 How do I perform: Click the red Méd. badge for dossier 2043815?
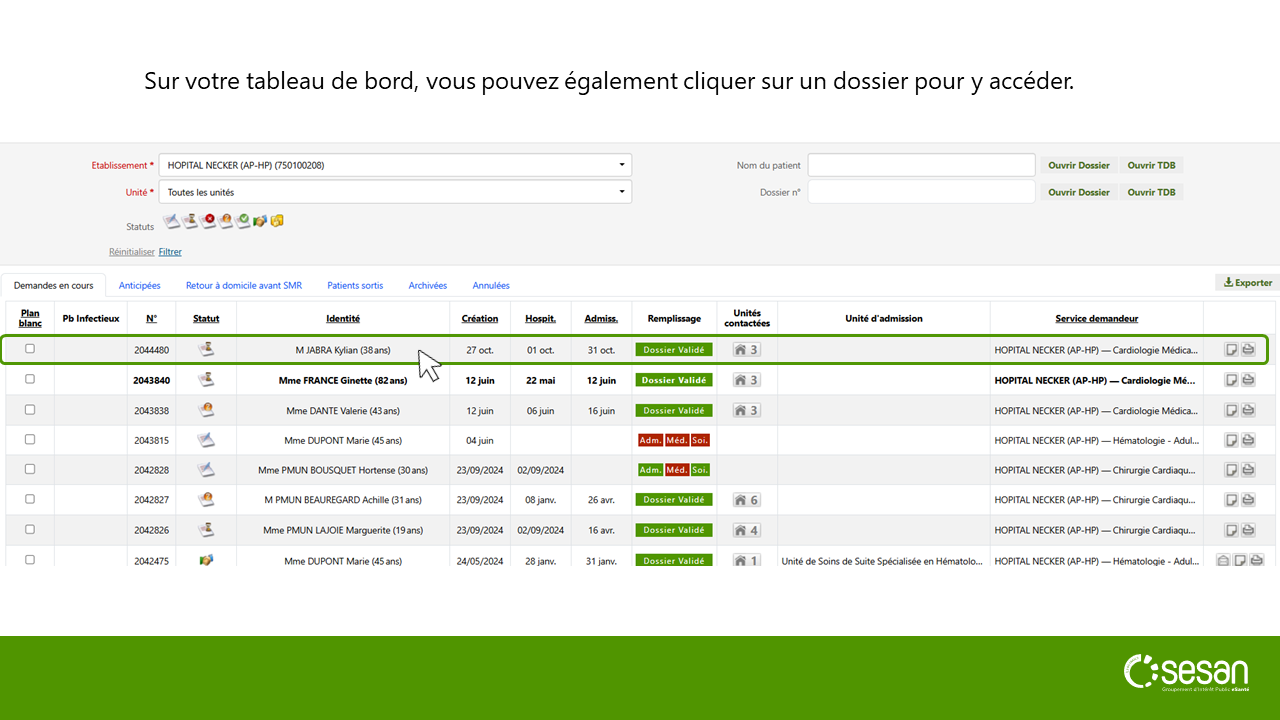point(676,440)
